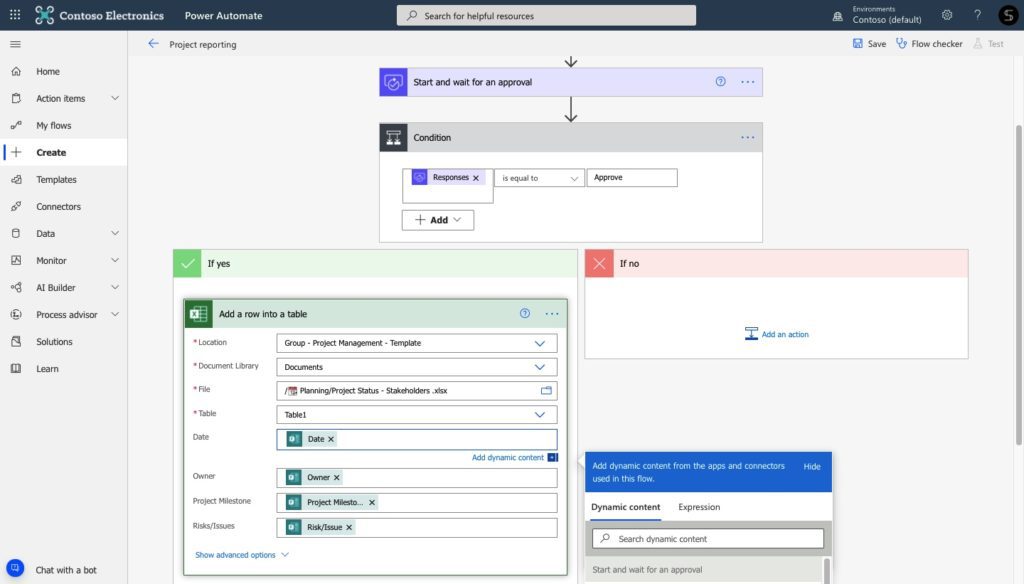Remove the Risk/Issue token
The image size is (1024, 584).
[x=349, y=527]
